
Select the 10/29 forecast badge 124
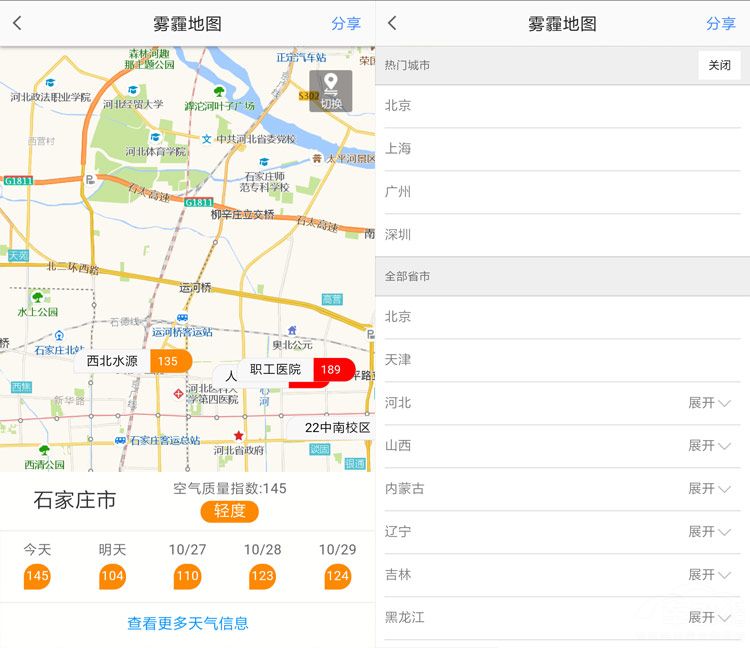pos(337,576)
